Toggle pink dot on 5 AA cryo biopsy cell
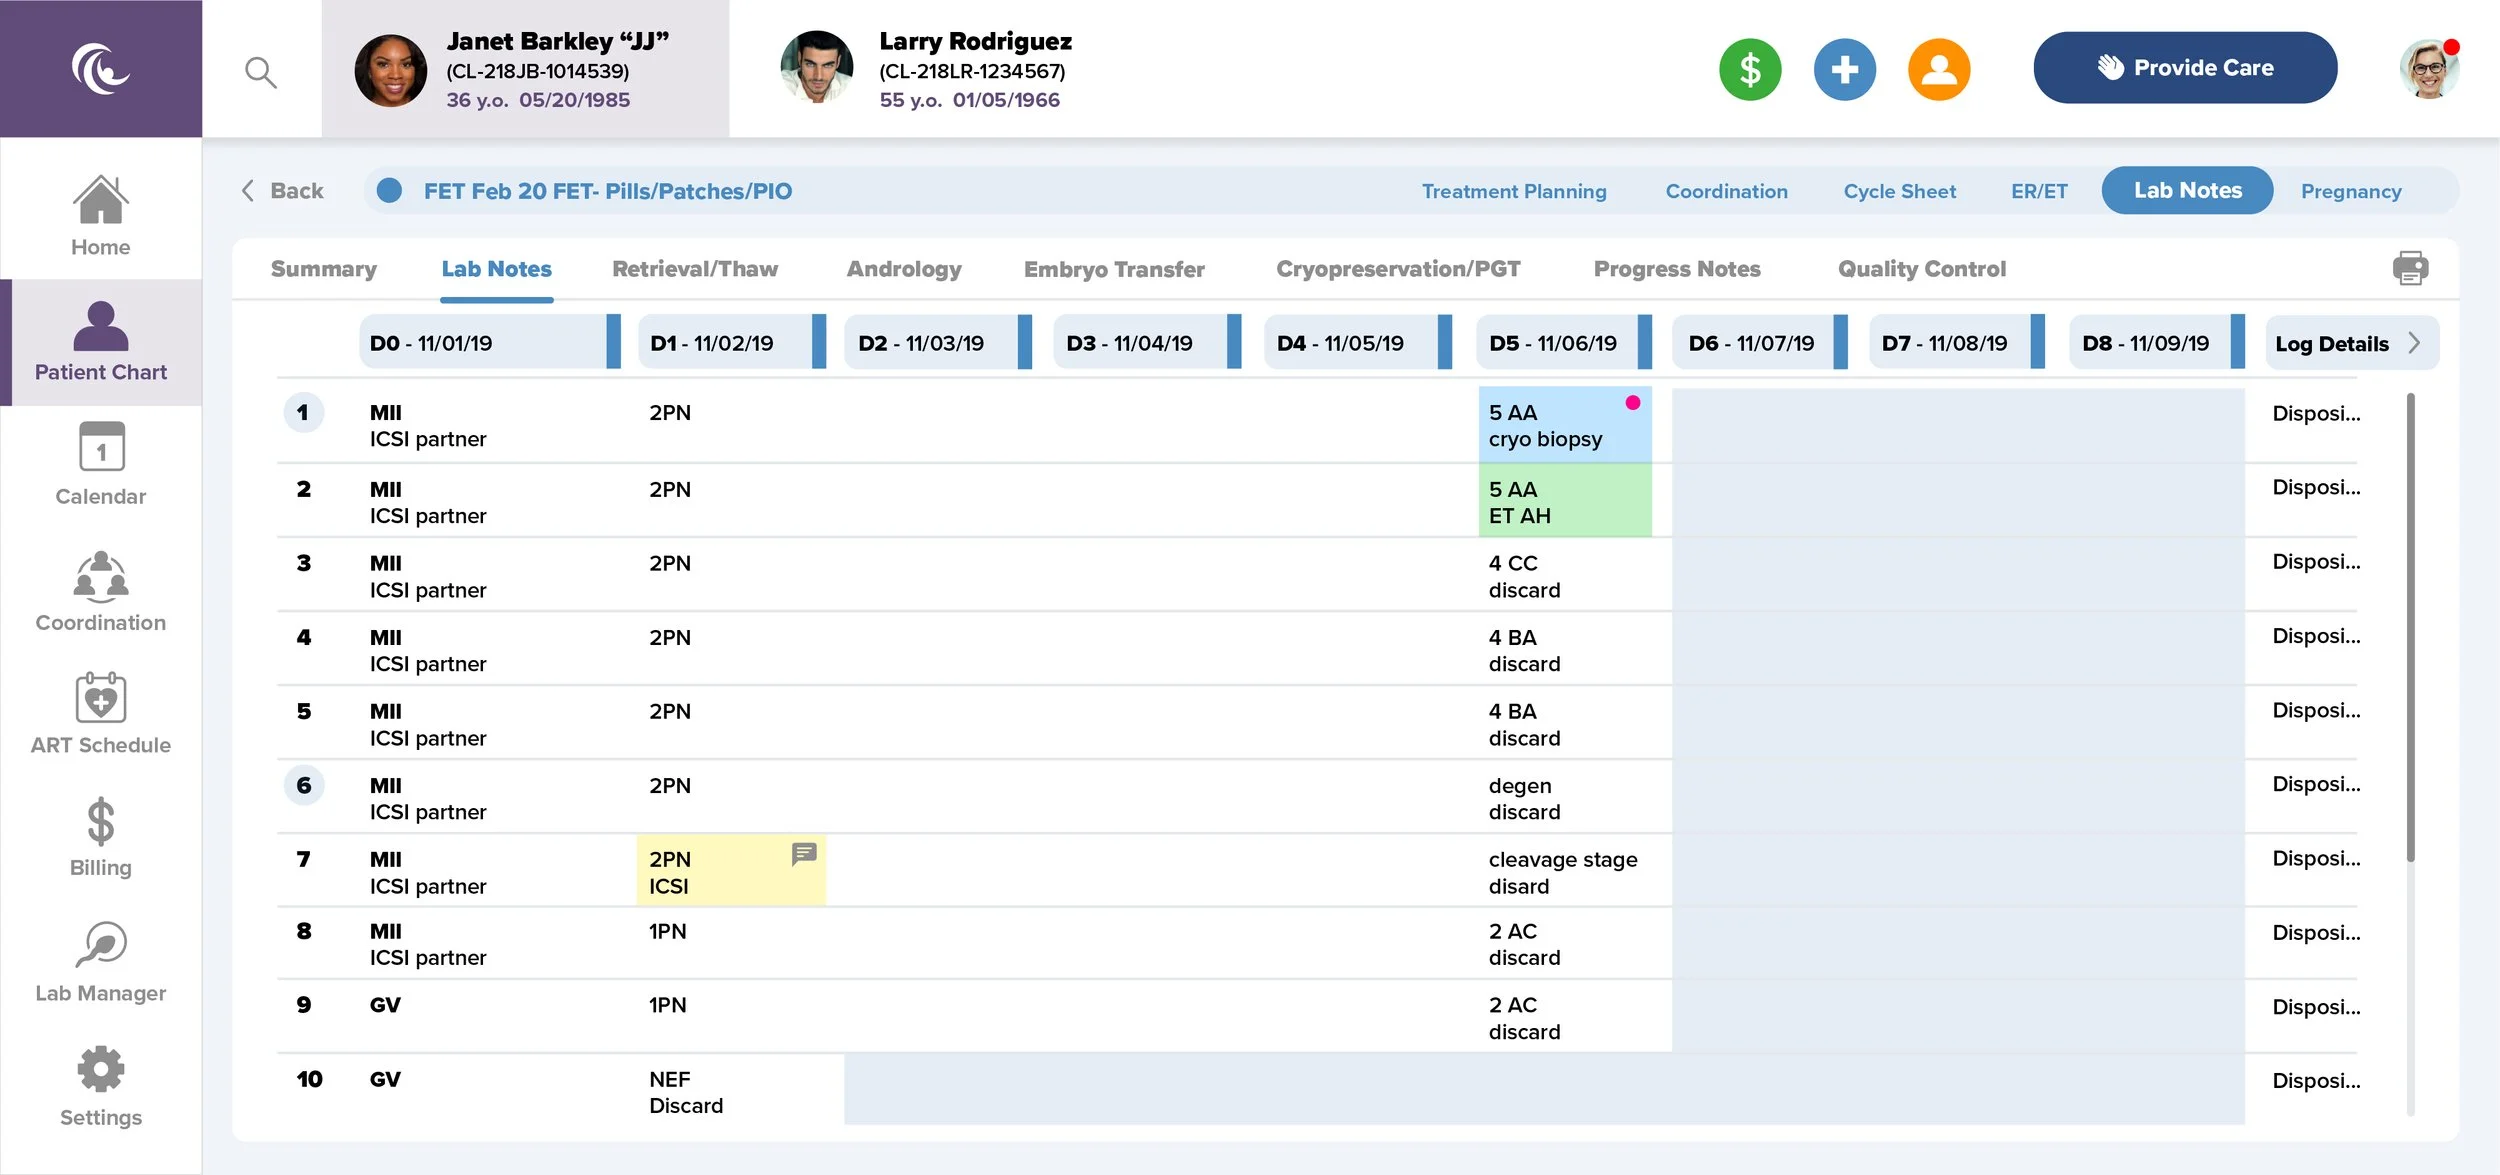Viewport: 2500px width, 1175px height. 1632,403
